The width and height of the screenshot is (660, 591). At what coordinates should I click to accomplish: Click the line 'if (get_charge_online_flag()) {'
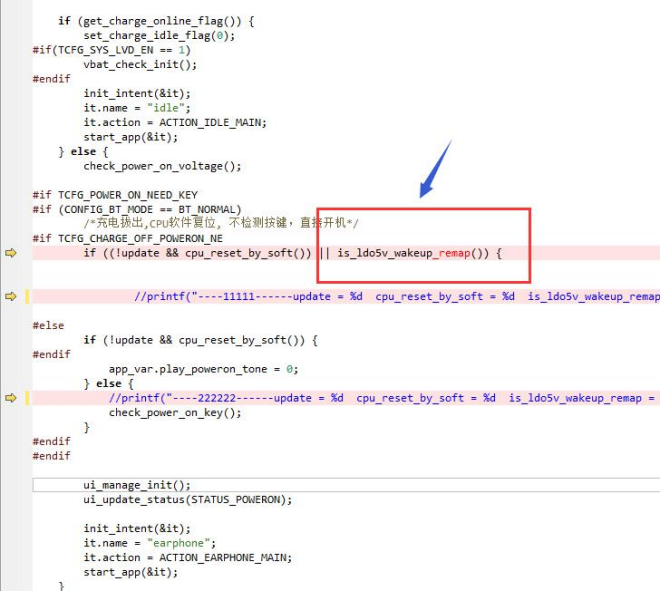pos(156,21)
